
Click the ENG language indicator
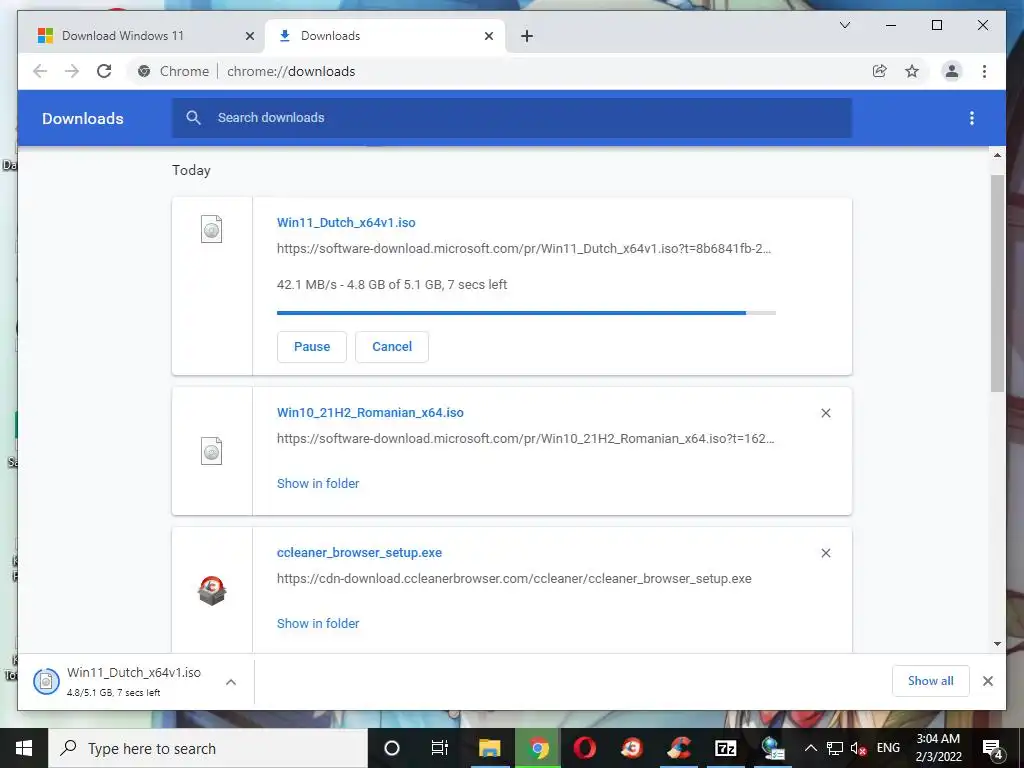(x=888, y=748)
